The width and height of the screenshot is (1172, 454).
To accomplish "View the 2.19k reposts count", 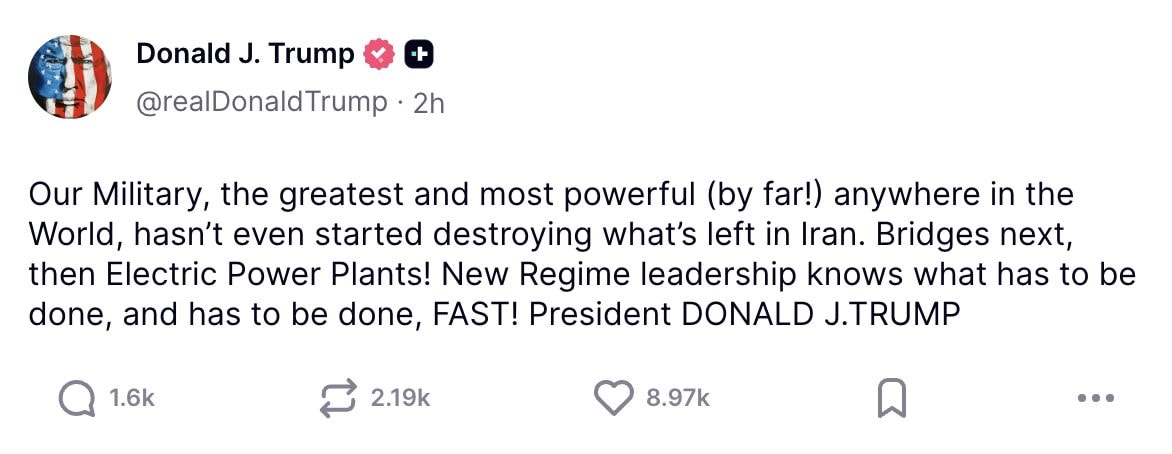I will coord(400,398).
